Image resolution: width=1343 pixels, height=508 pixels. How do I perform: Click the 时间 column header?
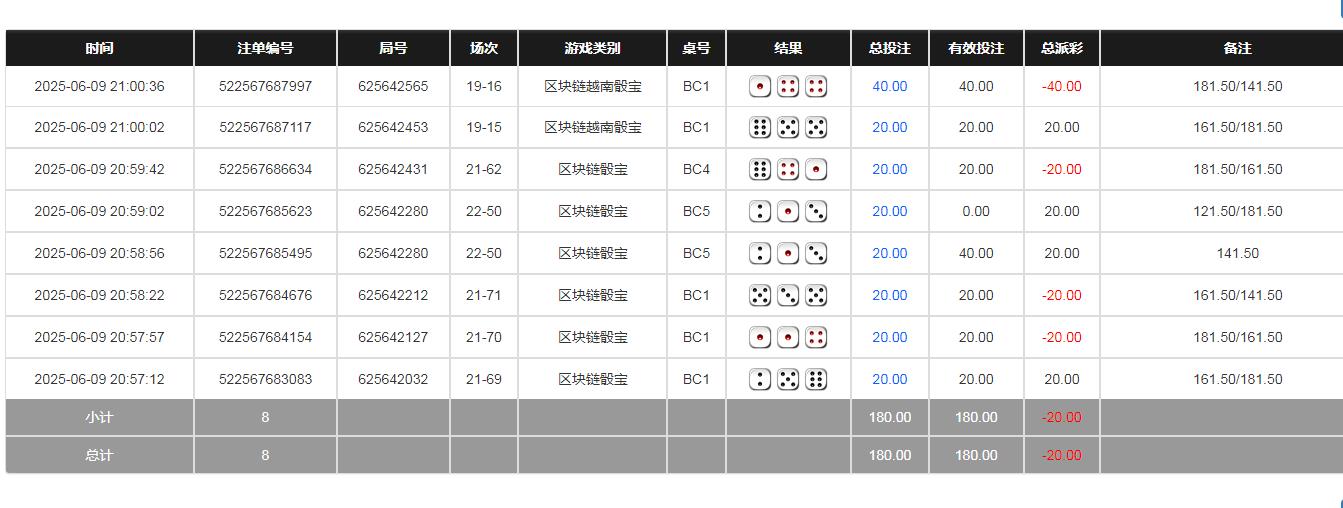point(99,48)
